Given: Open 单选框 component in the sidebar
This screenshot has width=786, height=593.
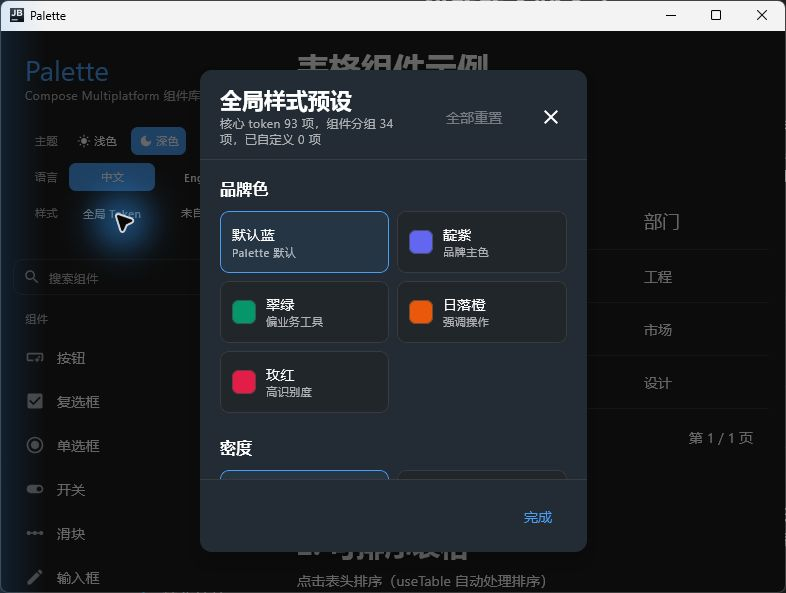Looking at the screenshot, I should pyautogui.click(x=78, y=446).
